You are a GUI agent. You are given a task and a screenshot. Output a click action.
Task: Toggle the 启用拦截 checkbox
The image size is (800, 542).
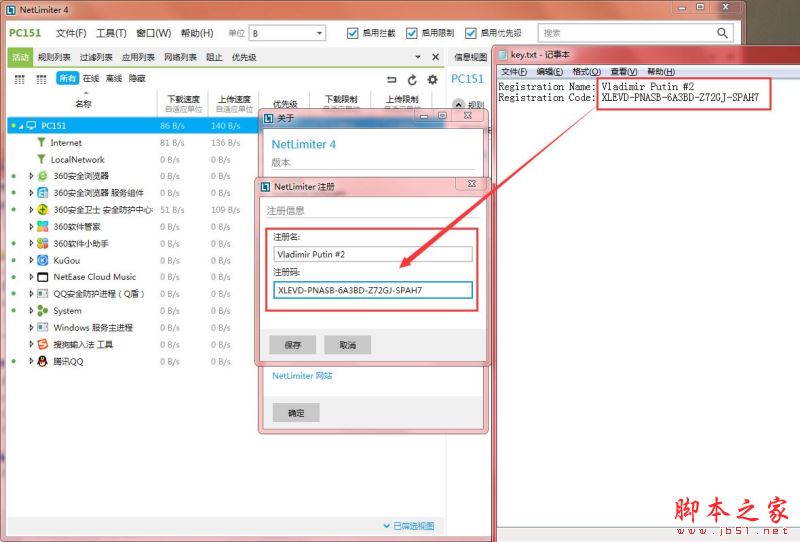coord(353,33)
